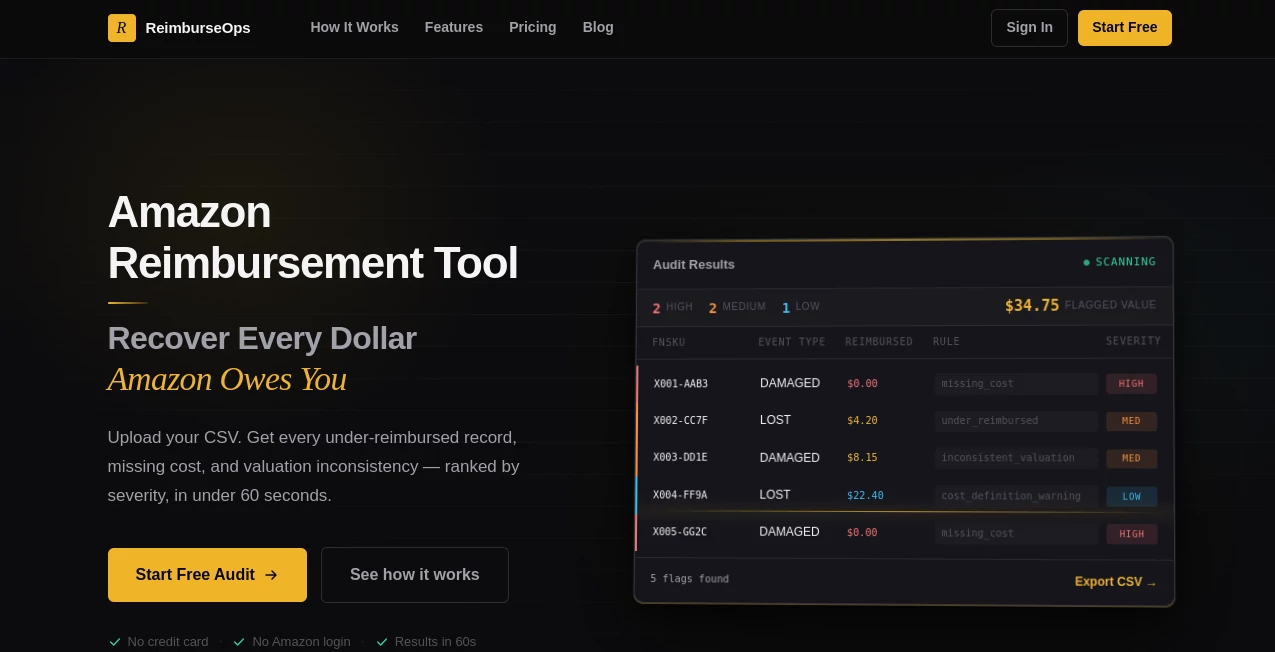Image resolution: width=1275 pixels, height=652 pixels.
Task: Click the green SCANNING status dot
Action: pos(1087,262)
